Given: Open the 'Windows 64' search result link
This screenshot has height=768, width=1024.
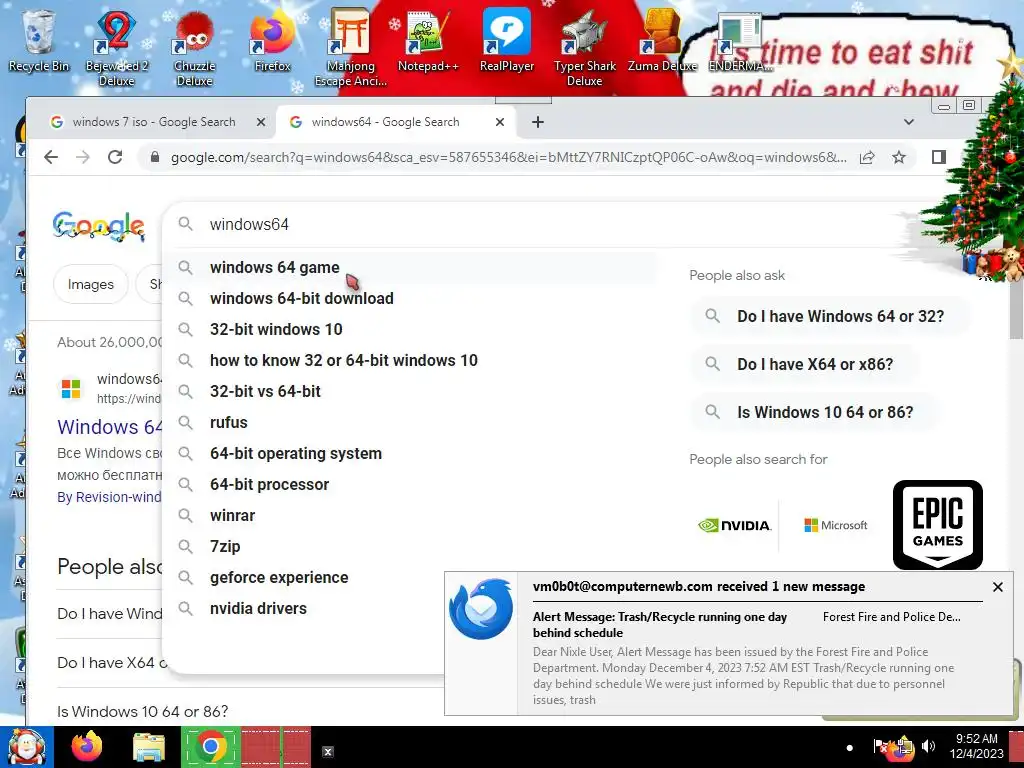Looking at the screenshot, I should pos(110,427).
